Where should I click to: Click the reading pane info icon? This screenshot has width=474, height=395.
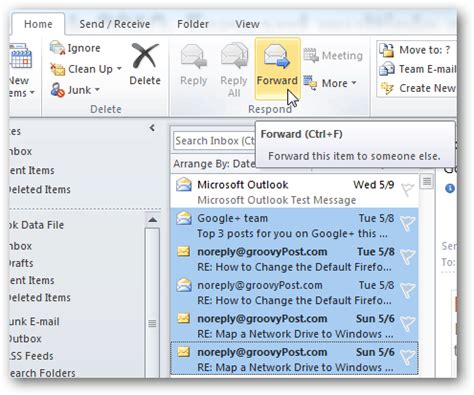pyautogui.click(x=450, y=188)
